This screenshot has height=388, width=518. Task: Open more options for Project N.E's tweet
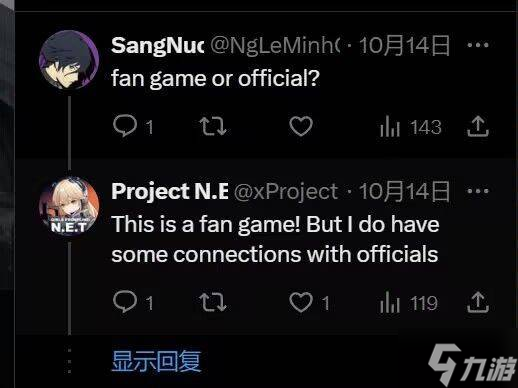coord(478,191)
